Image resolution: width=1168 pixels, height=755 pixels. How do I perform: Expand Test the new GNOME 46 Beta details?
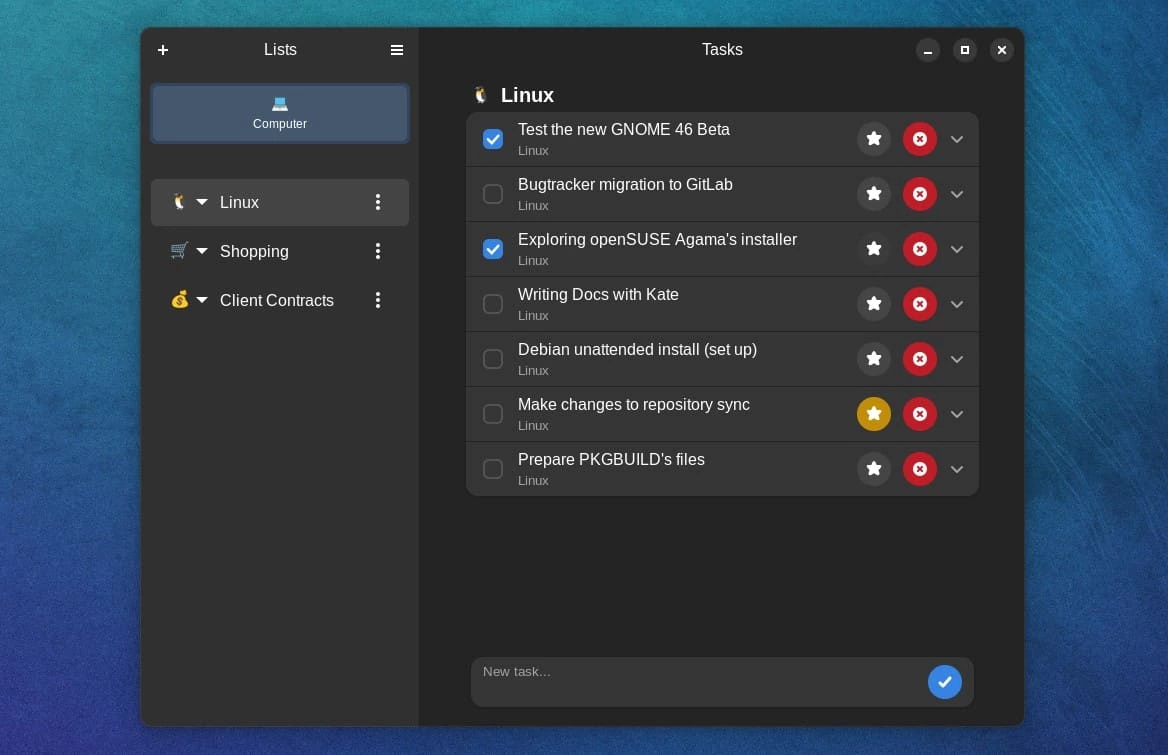957,139
